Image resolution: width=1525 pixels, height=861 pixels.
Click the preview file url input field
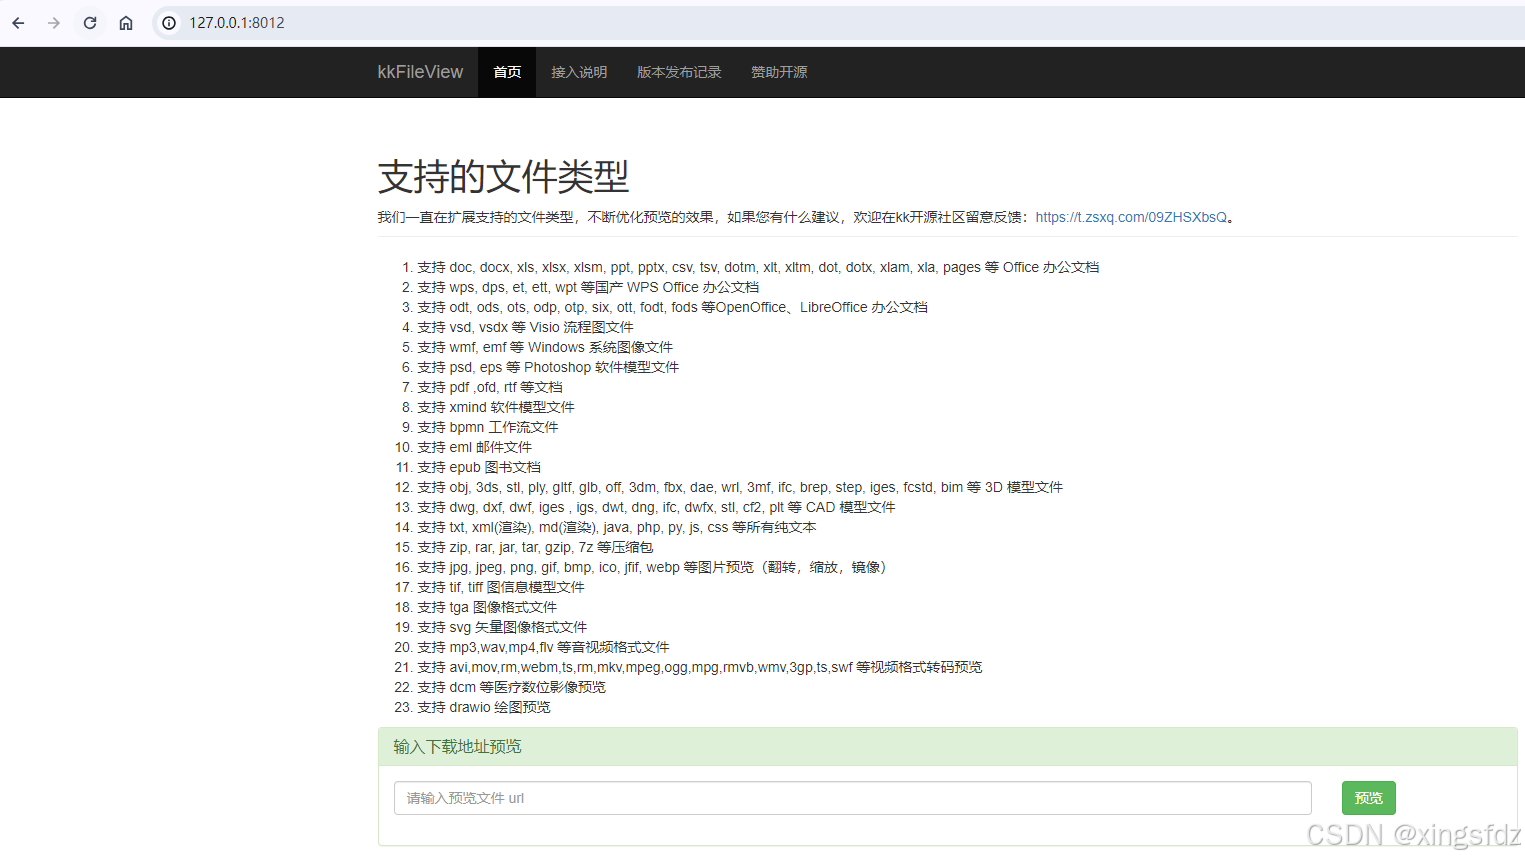pyautogui.click(x=853, y=798)
